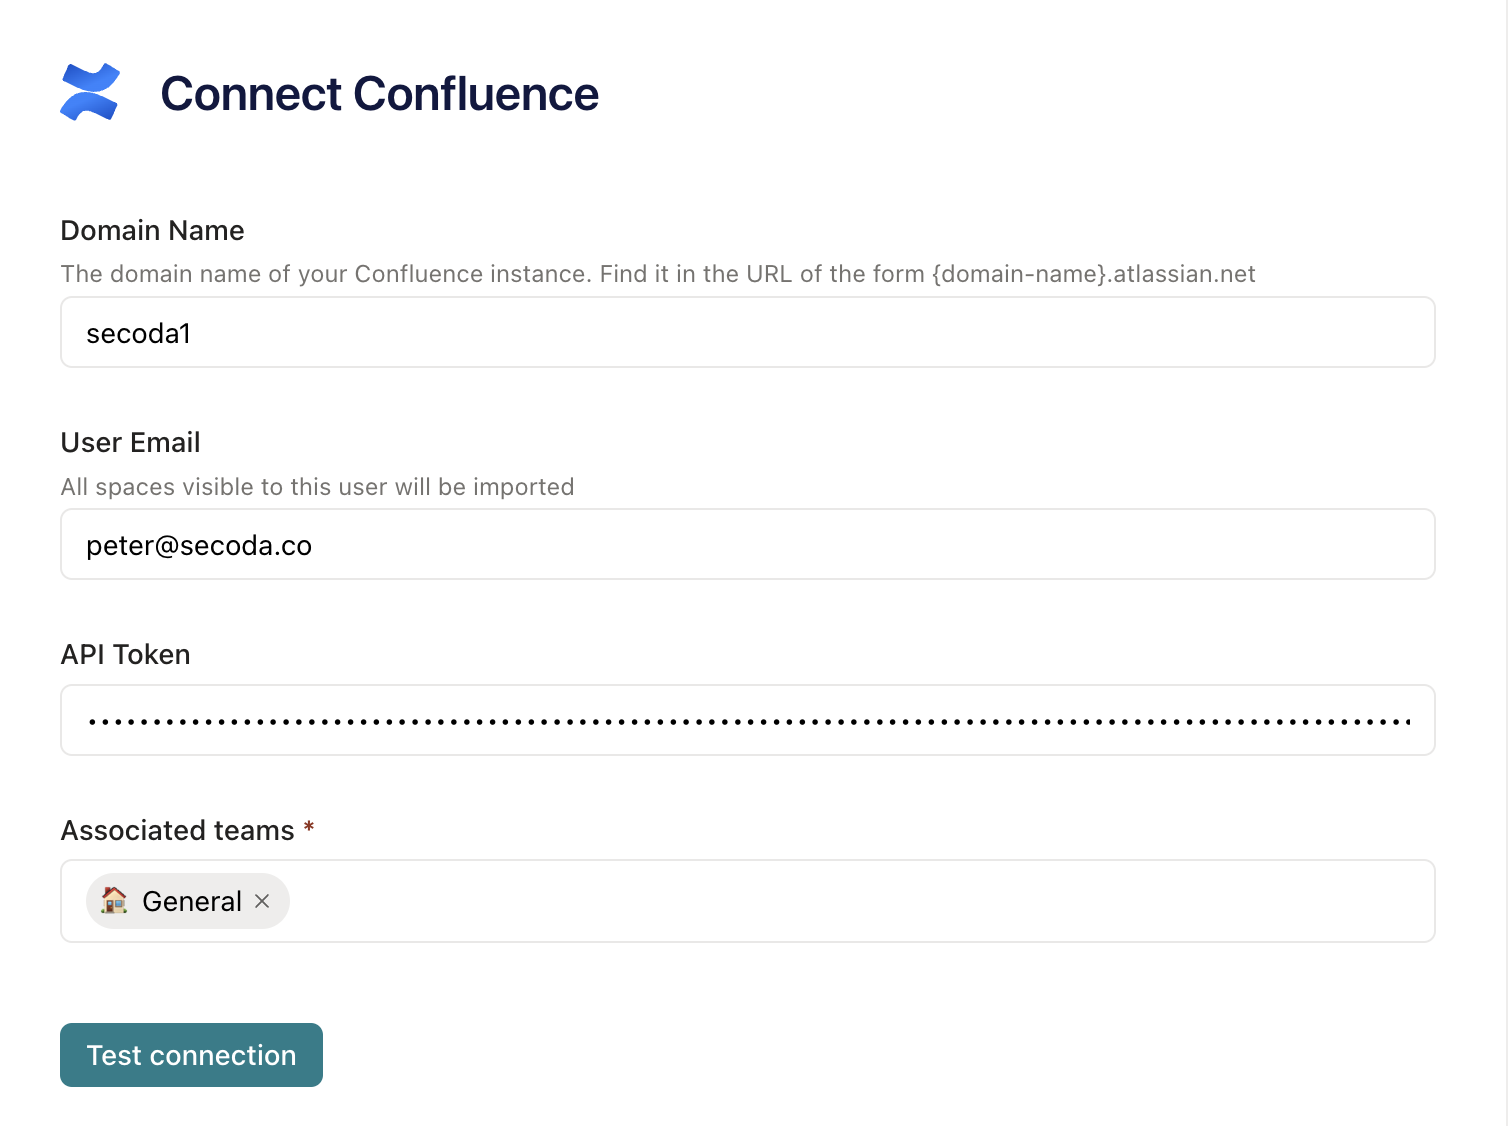Image resolution: width=1508 pixels, height=1126 pixels.
Task: Click the house emoji on General chip
Action: click(115, 901)
